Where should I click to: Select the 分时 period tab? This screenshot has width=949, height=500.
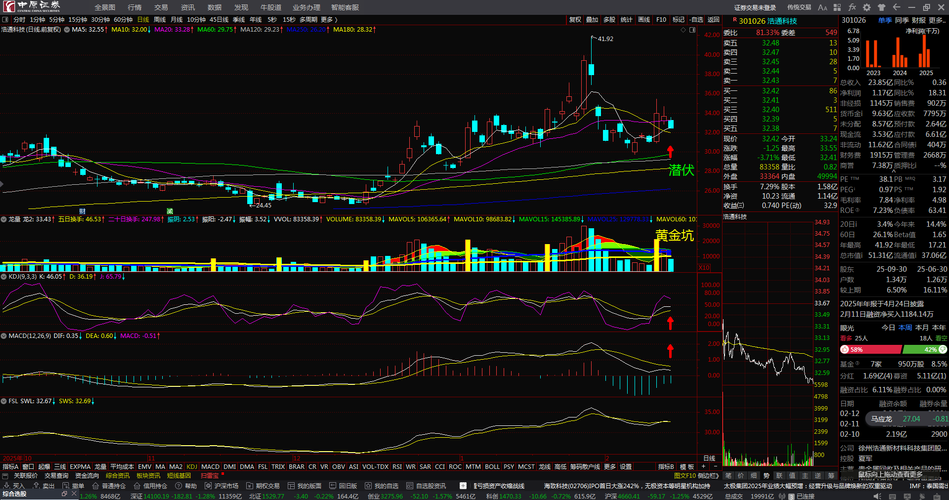pyautogui.click(x=19, y=20)
